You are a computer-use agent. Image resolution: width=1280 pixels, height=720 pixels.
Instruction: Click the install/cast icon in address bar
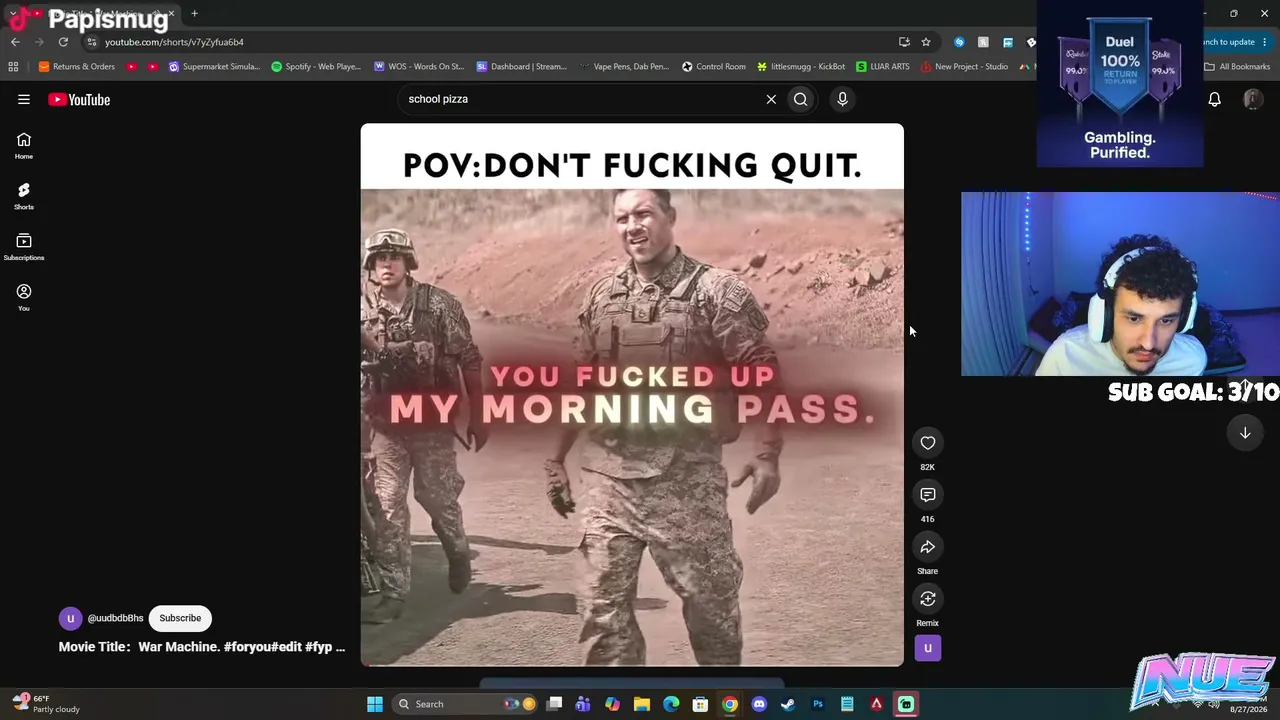point(904,42)
